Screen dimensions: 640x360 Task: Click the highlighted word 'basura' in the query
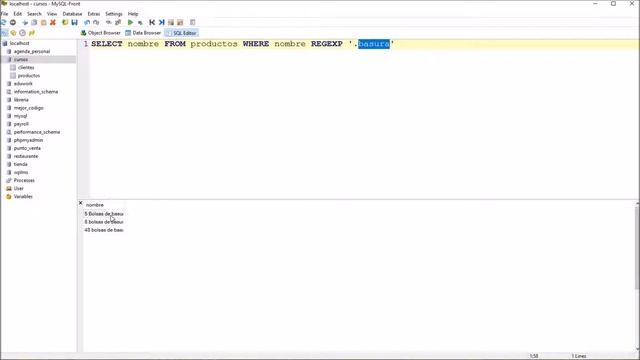[x=374, y=44]
